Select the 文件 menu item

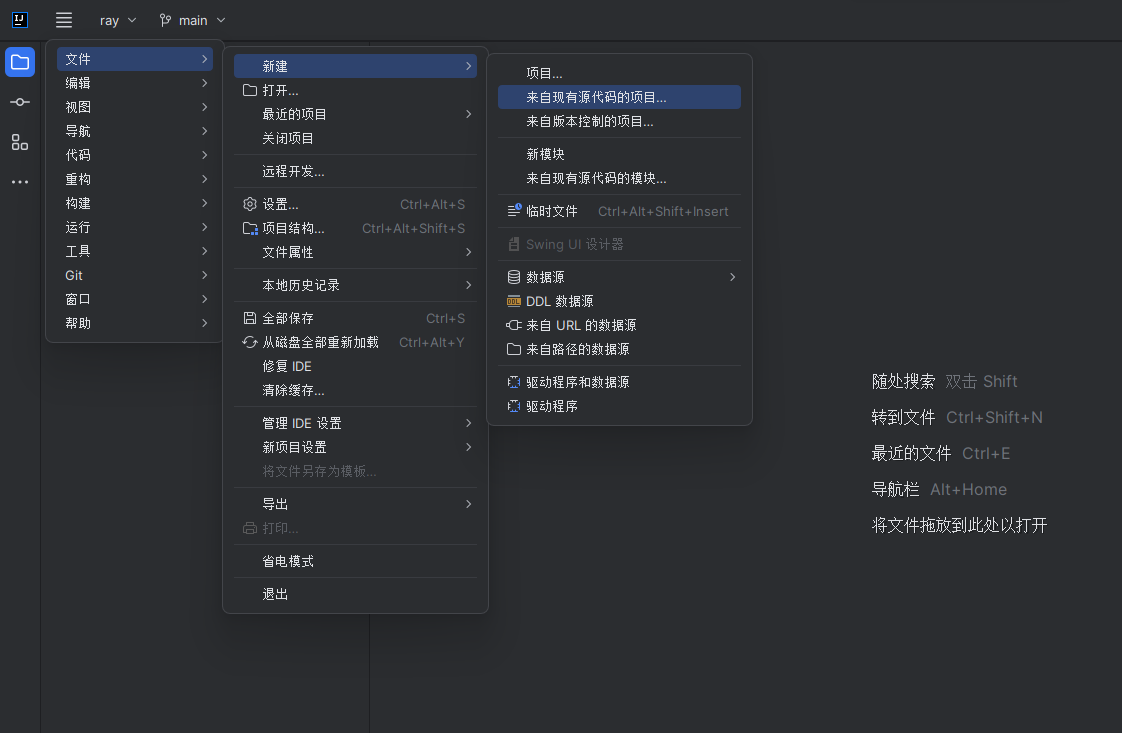coord(135,59)
